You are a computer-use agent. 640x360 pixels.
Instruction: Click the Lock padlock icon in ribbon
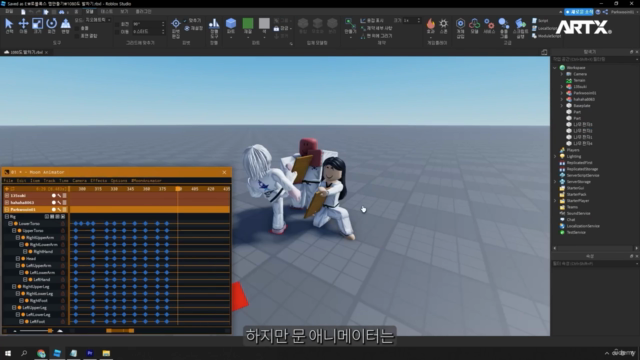pyautogui.click(x=276, y=29)
